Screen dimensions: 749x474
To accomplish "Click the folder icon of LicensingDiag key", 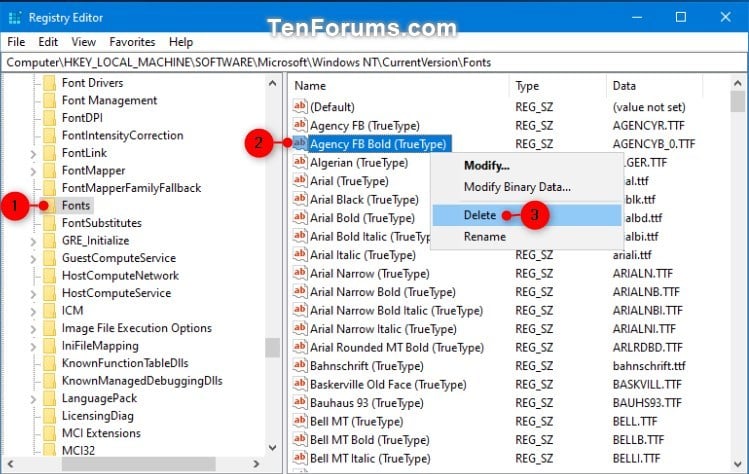I will pyautogui.click(x=49, y=416).
